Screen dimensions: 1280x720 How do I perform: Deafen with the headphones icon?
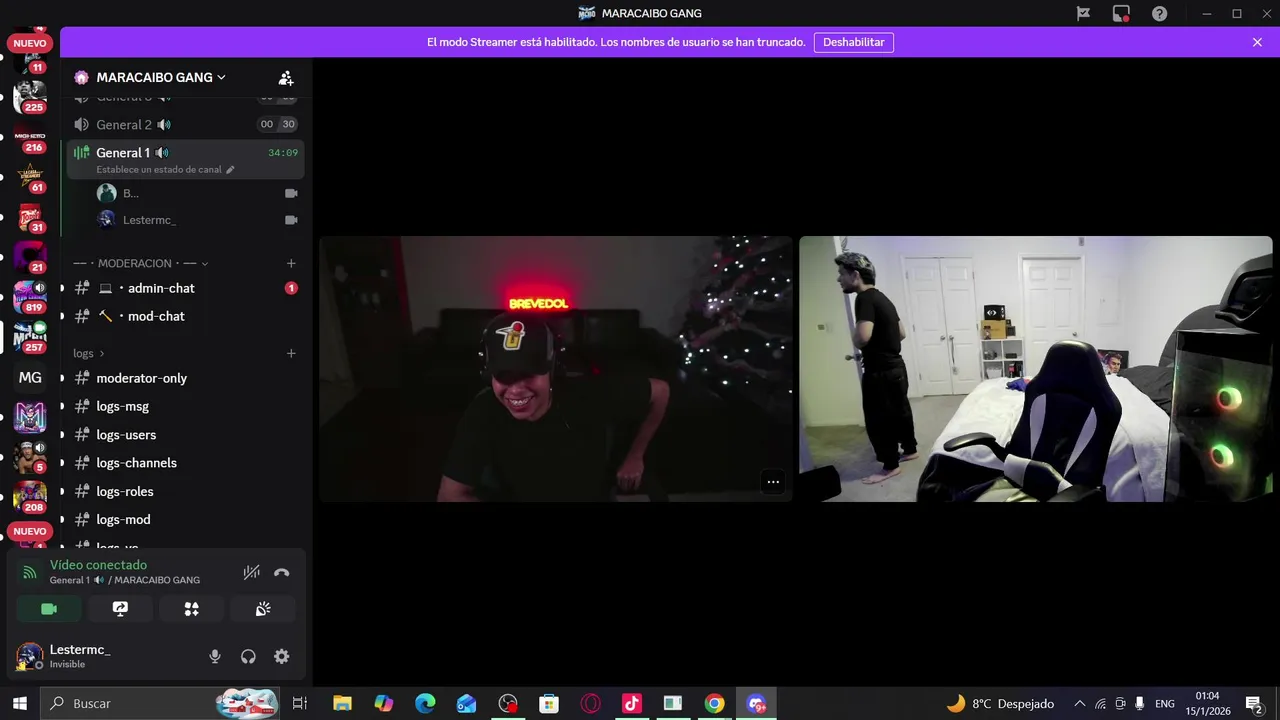click(248, 656)
